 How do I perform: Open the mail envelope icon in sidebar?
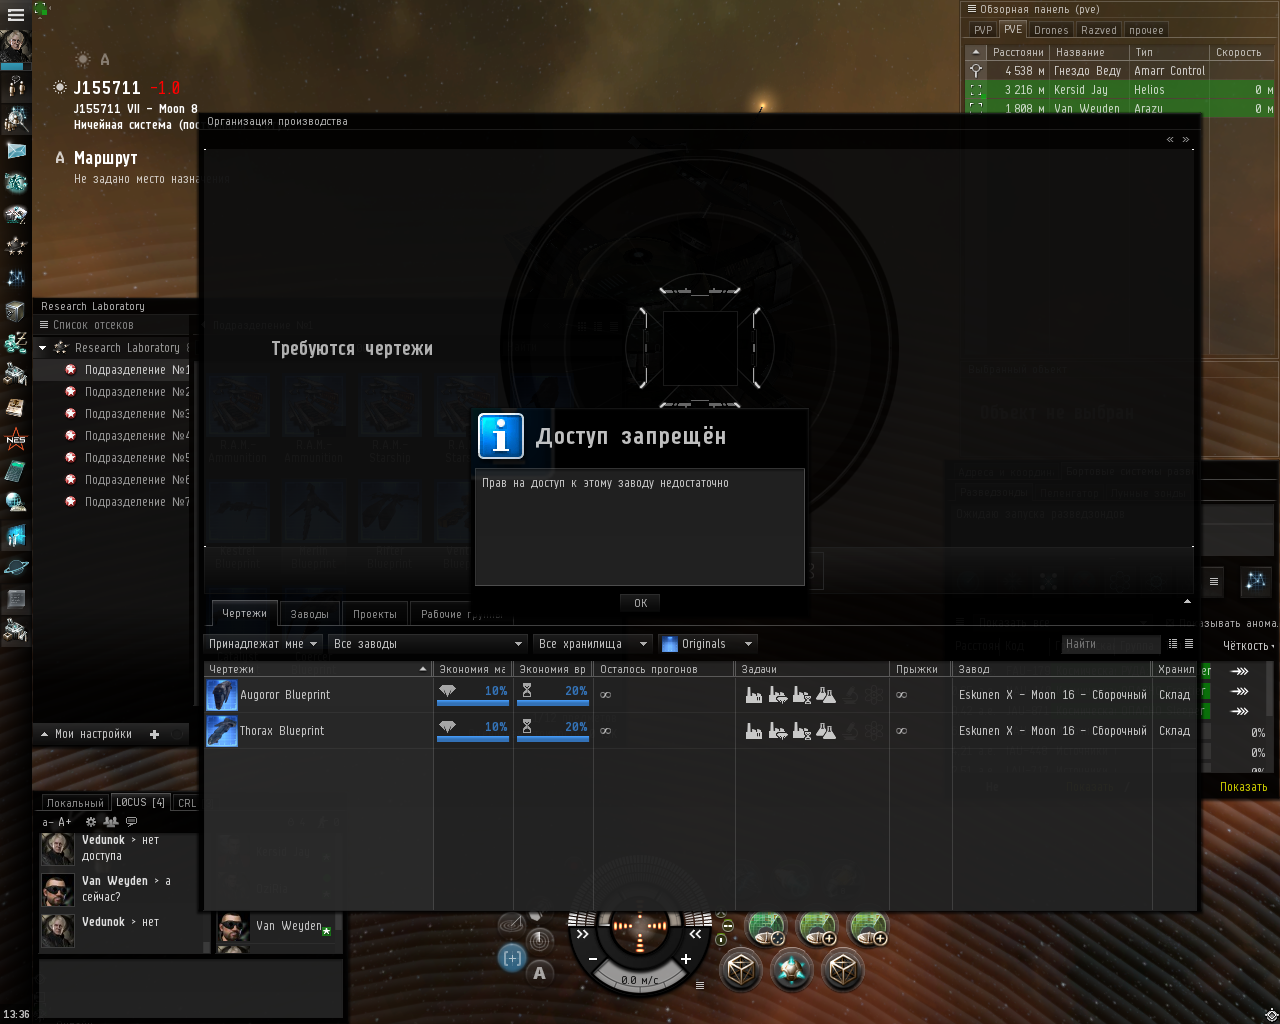pyautogui.click(x=16, y=151)
